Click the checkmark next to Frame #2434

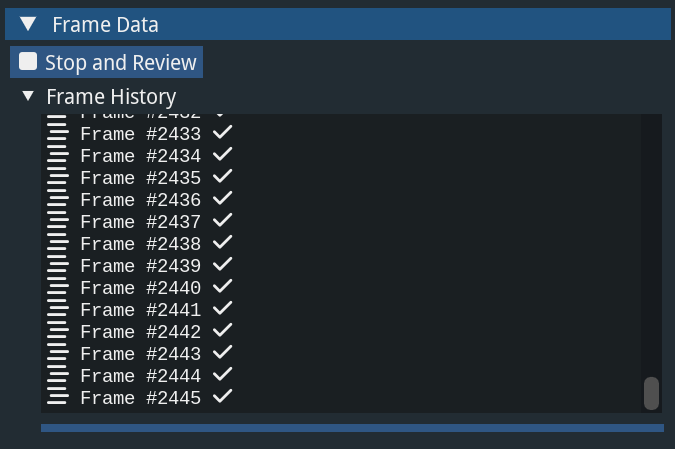223,155
